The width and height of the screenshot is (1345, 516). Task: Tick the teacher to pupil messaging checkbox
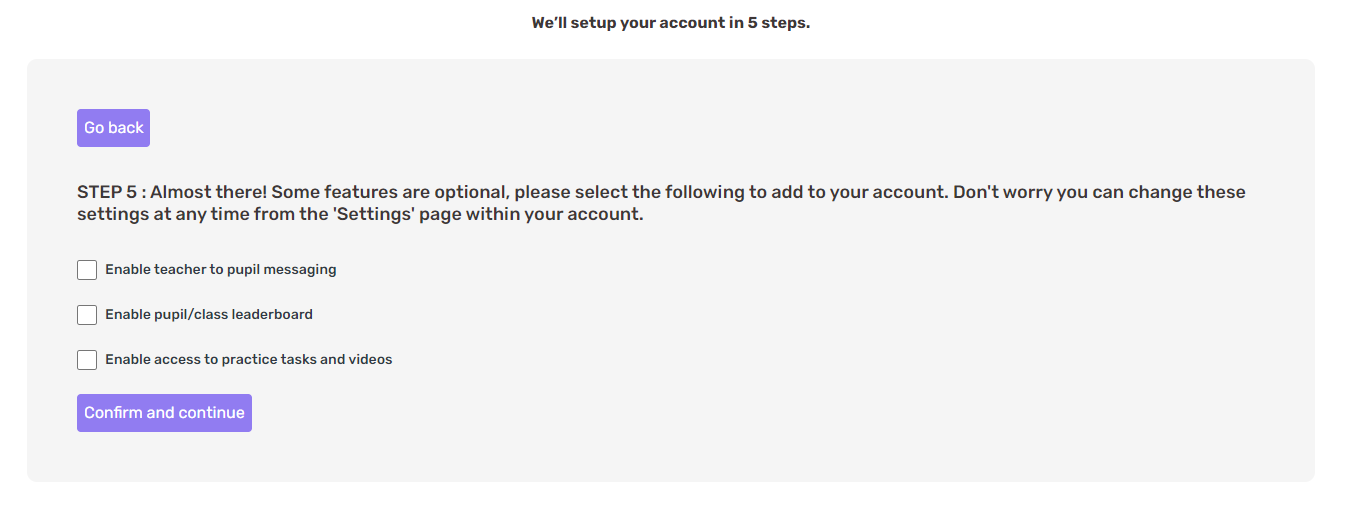pos(87,270)
